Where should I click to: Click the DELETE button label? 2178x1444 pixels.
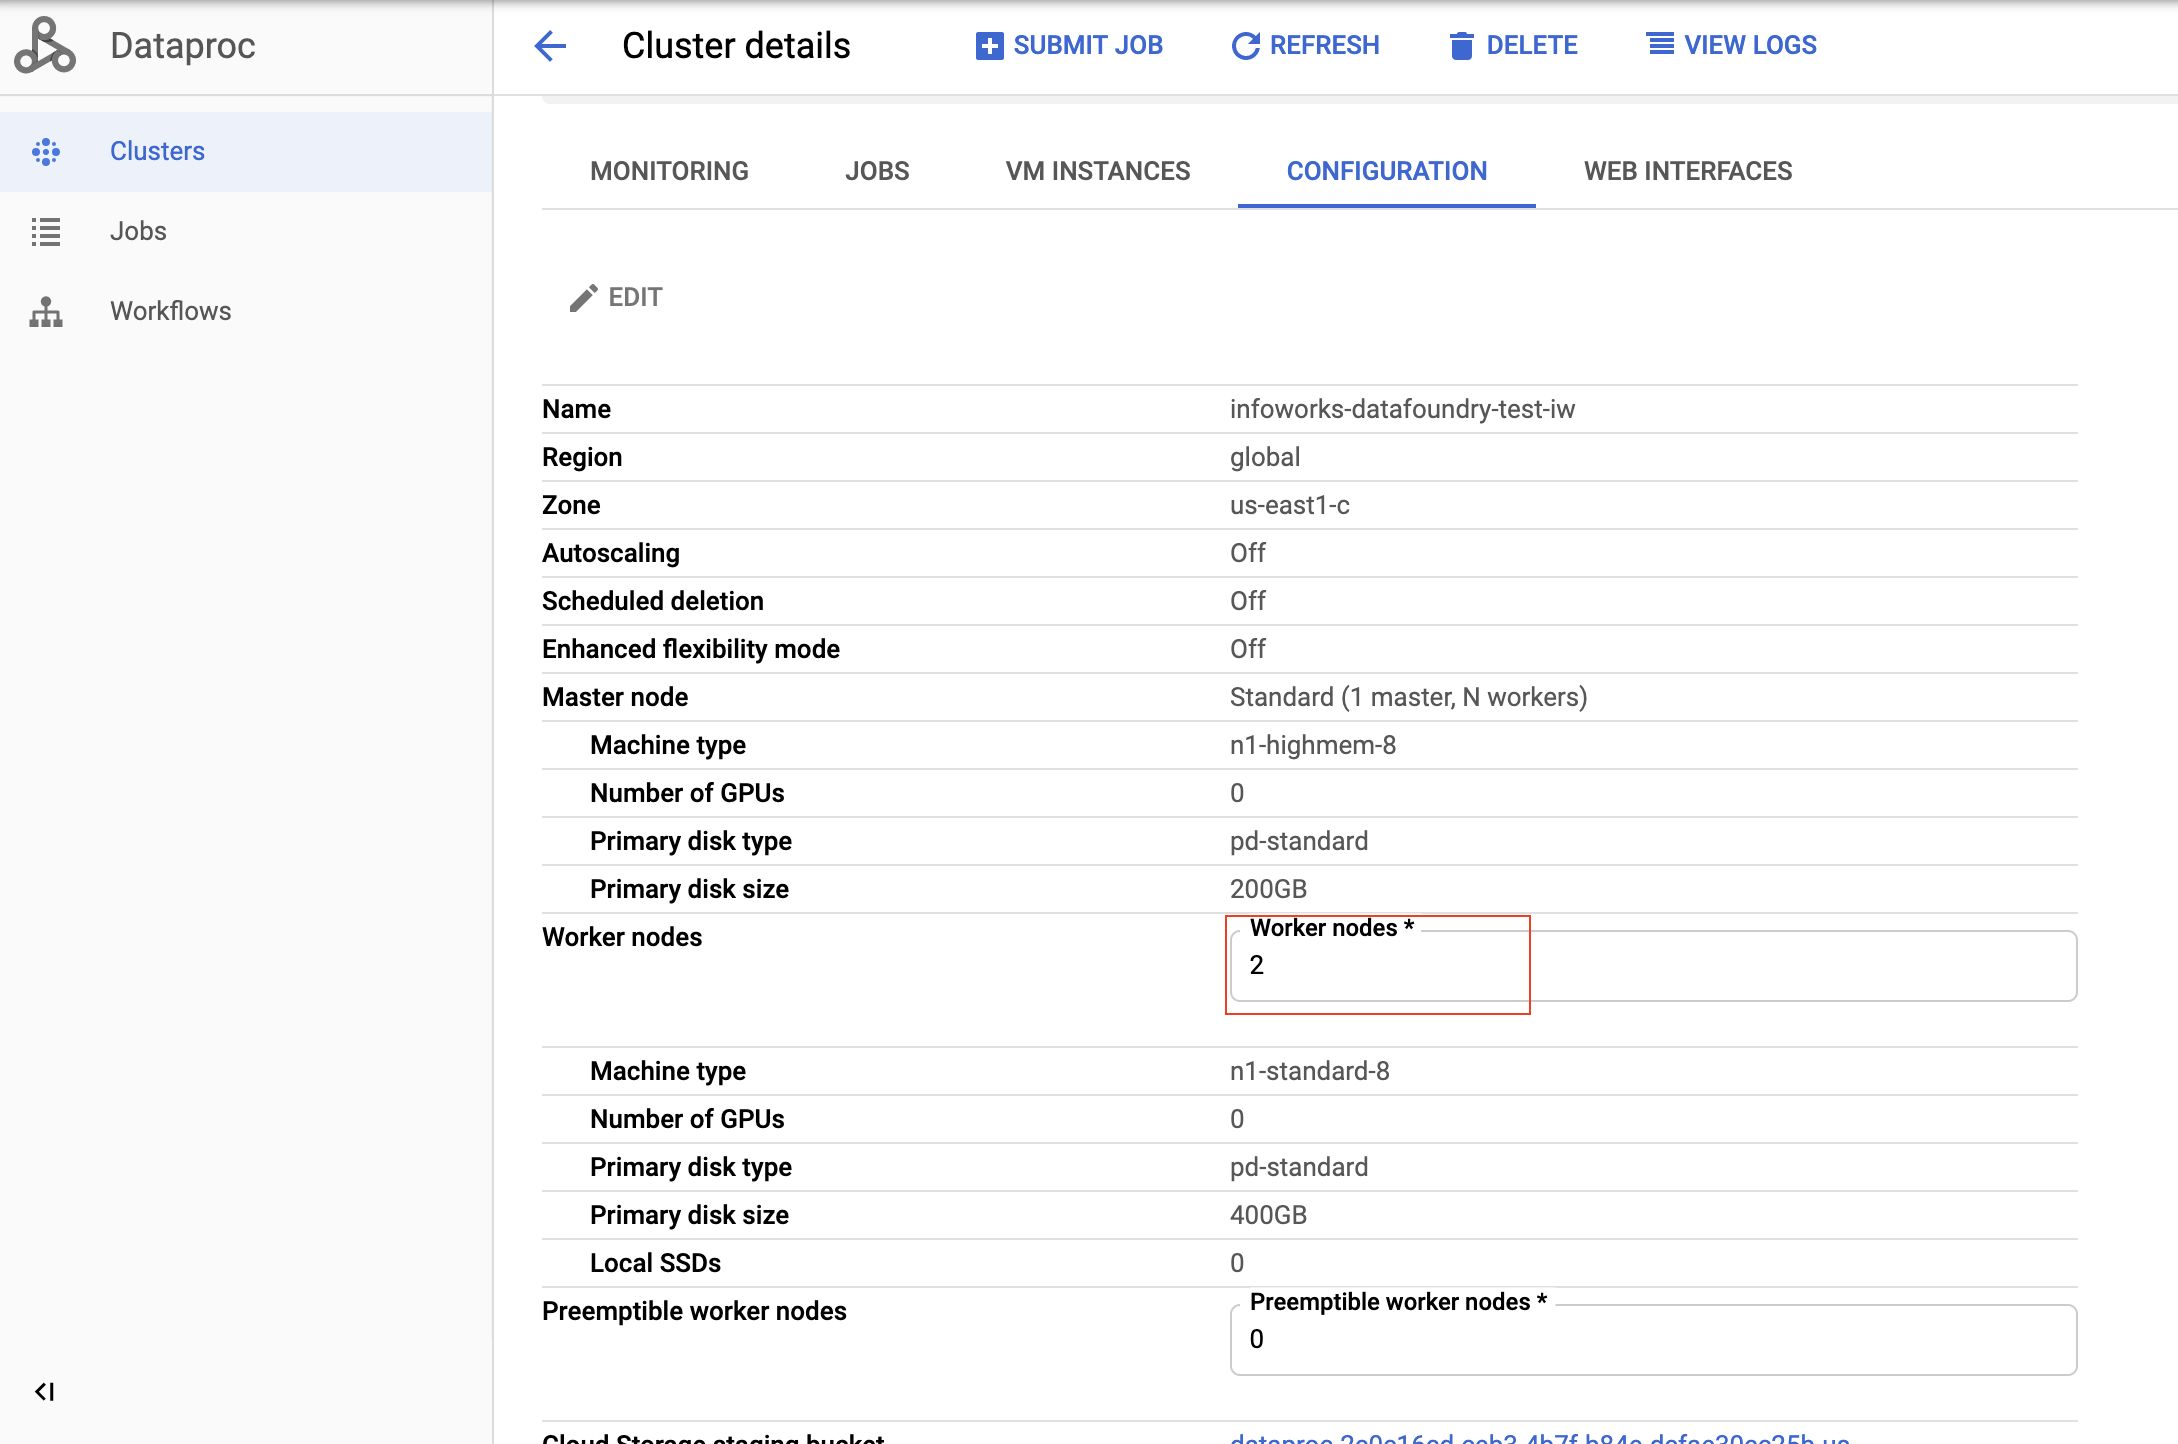tap(1532, 45)
